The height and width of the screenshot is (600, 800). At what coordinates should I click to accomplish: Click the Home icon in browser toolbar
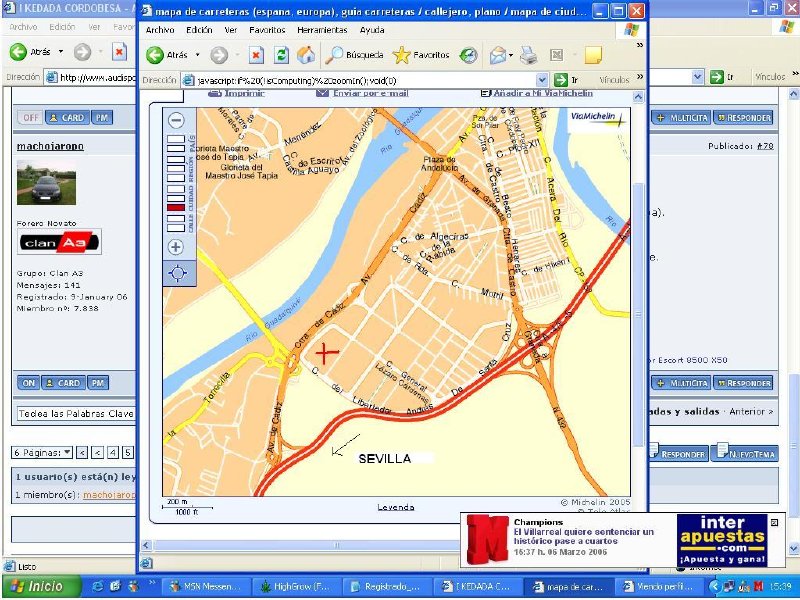[x=307, y=54]
